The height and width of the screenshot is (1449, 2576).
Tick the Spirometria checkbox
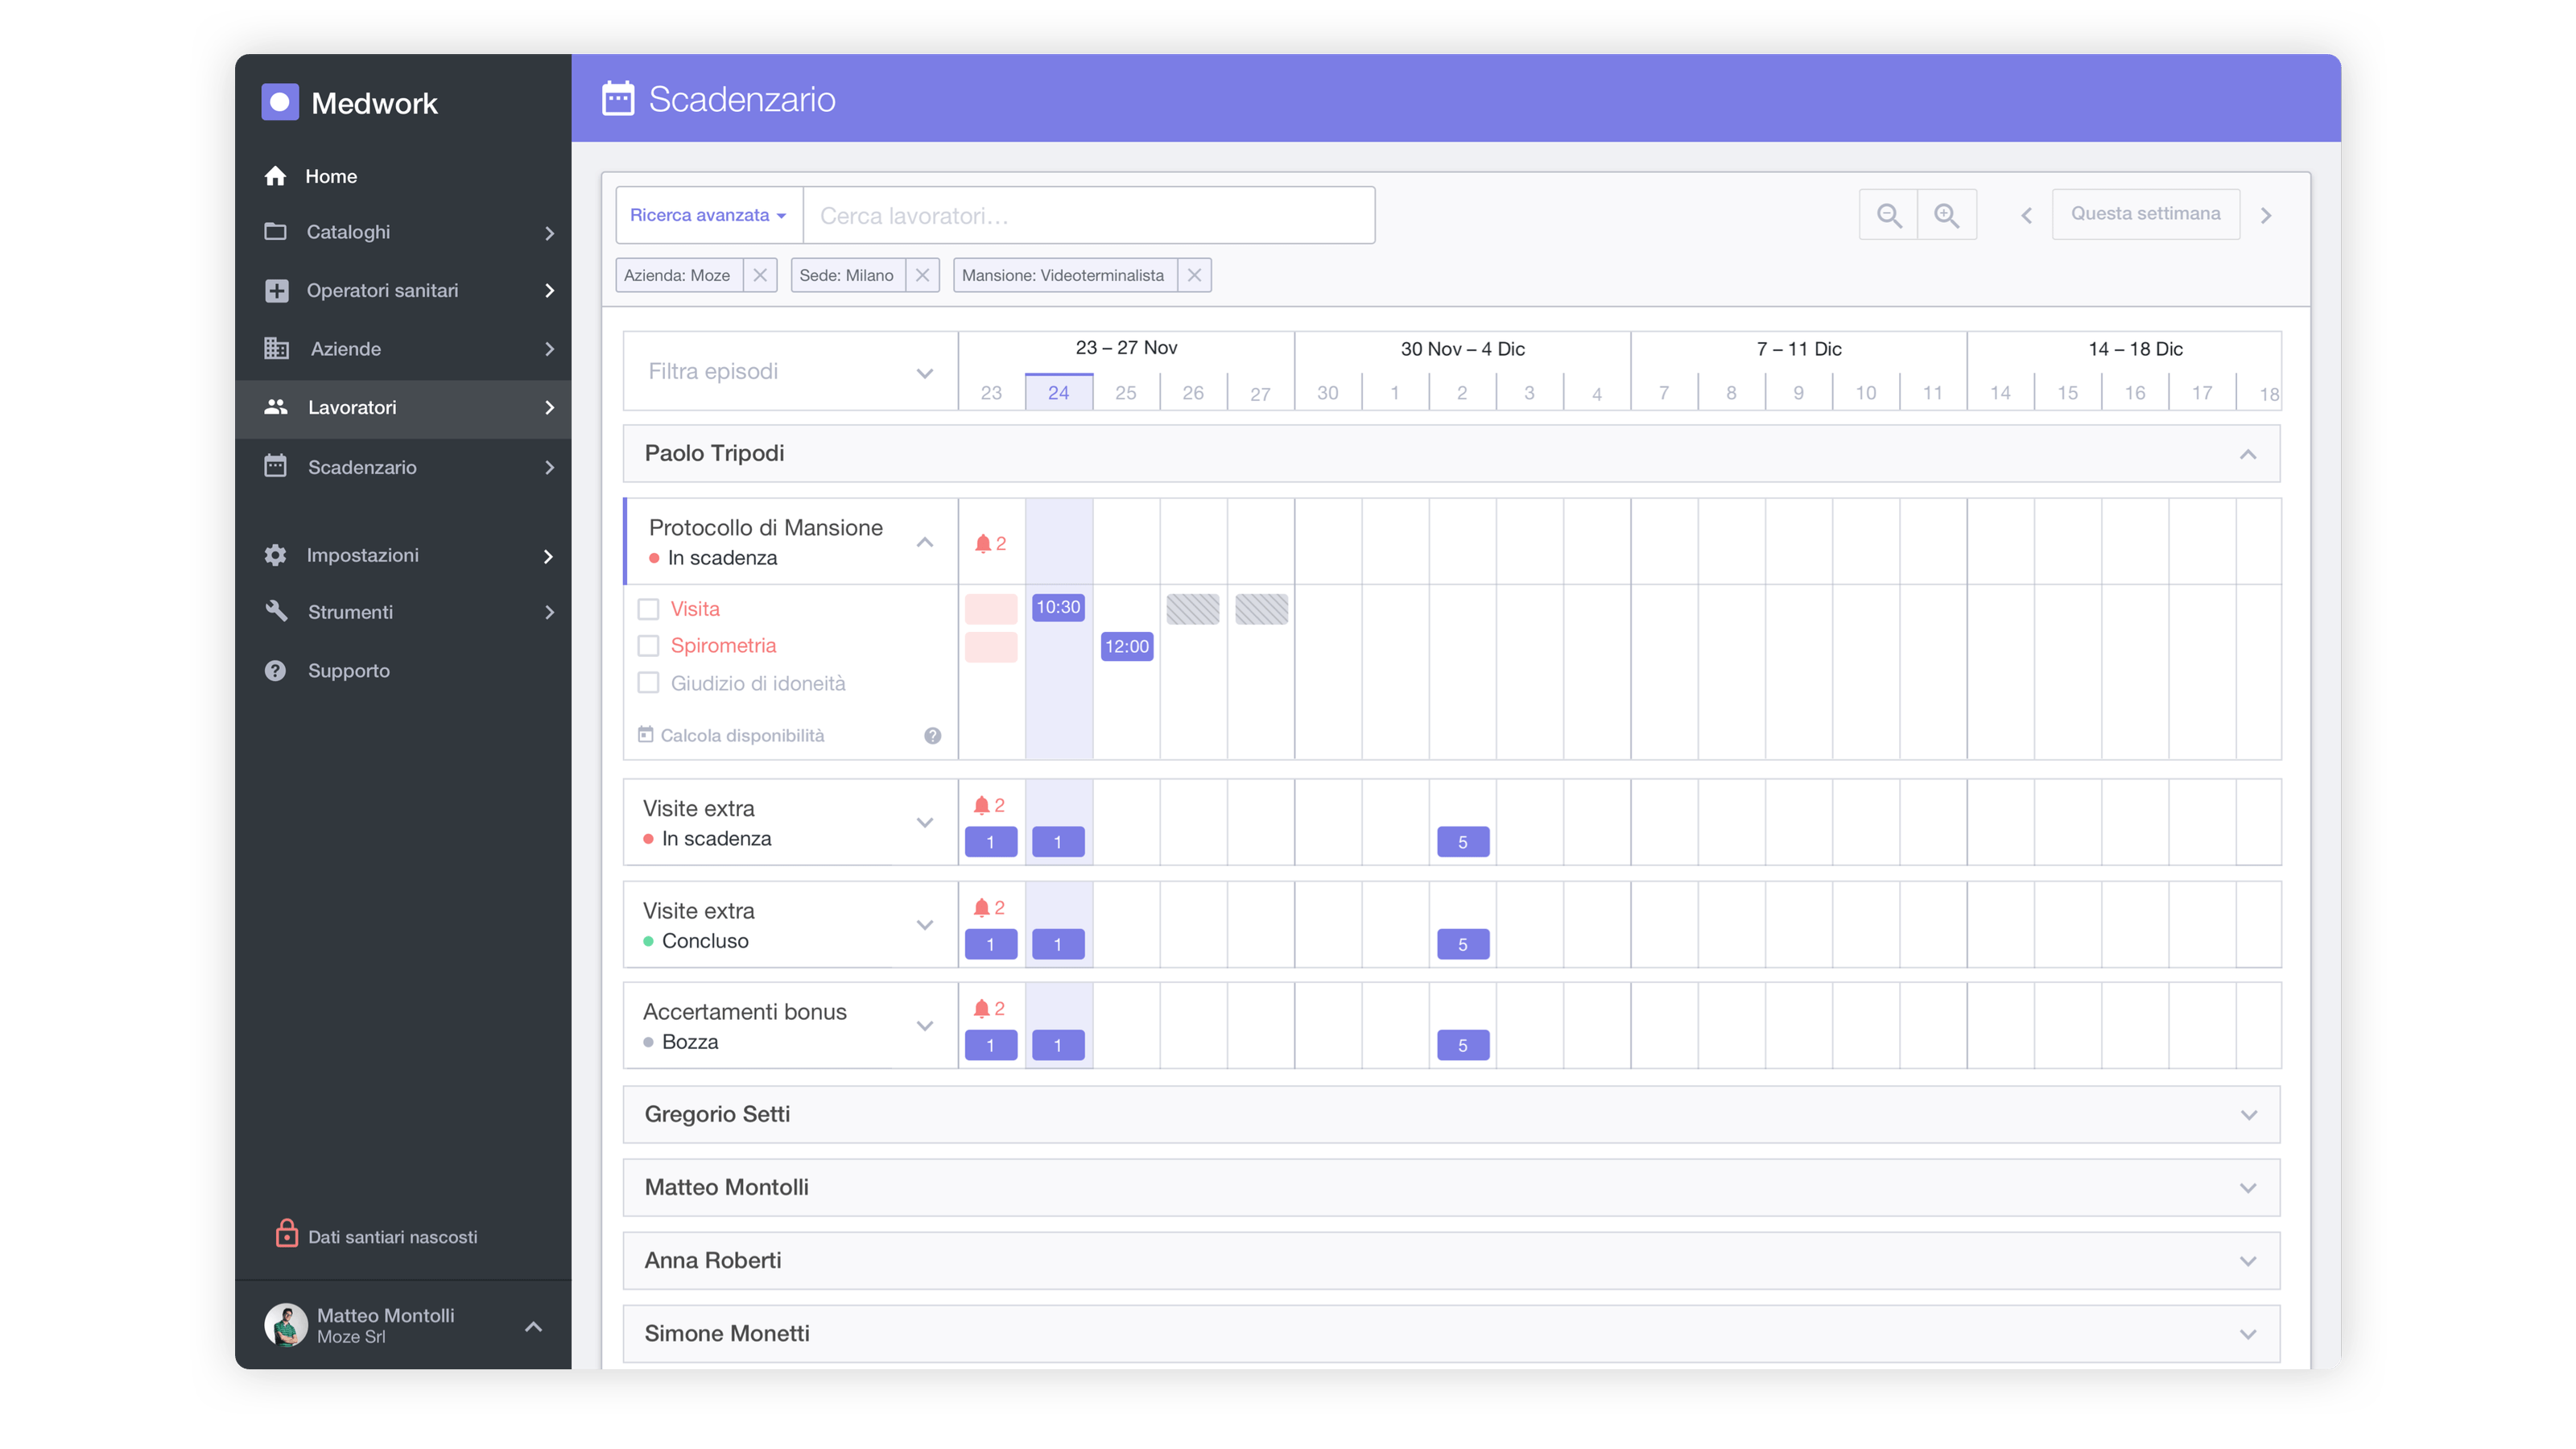[x=649, y=646]
